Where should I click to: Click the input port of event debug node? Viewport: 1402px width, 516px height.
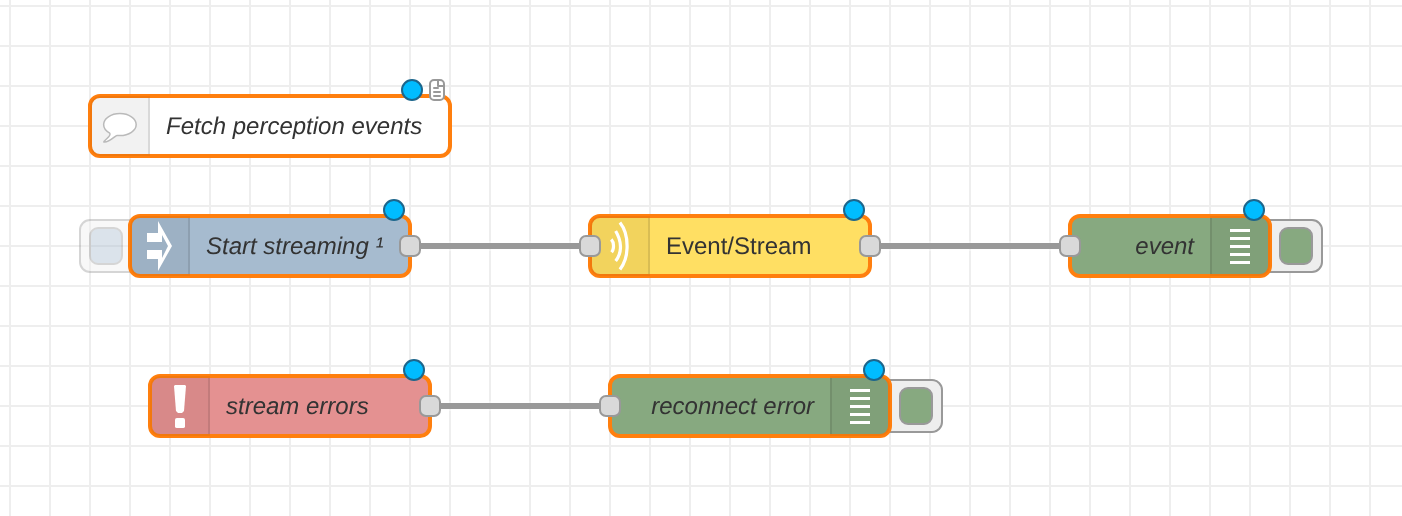[1070, 246]
